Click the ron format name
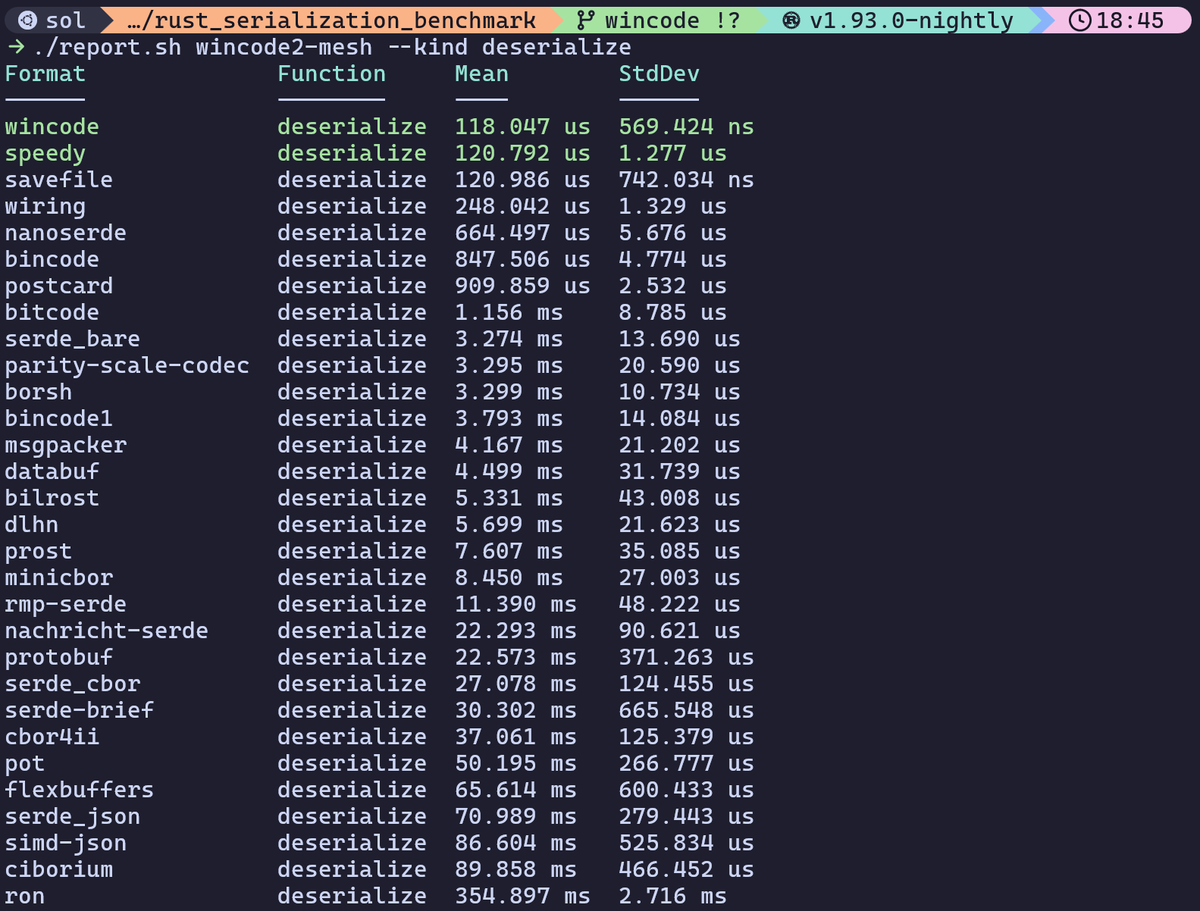Image resolution: width=1200 pixels, height=911 pixels. click(25, 896)
